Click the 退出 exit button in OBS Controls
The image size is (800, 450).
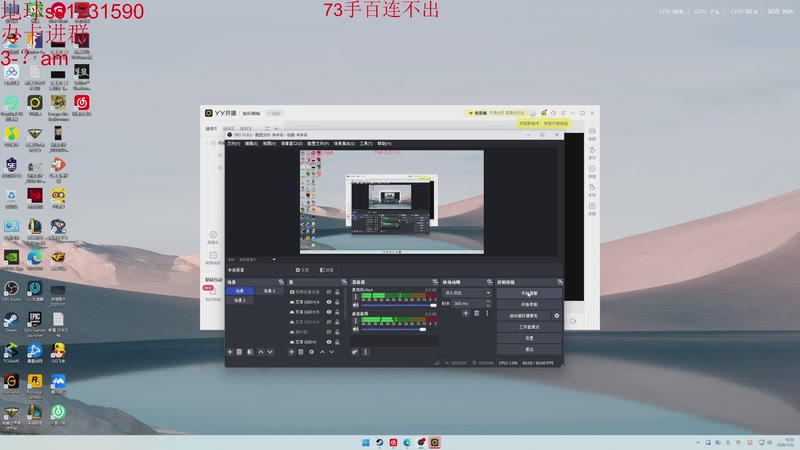529,349
